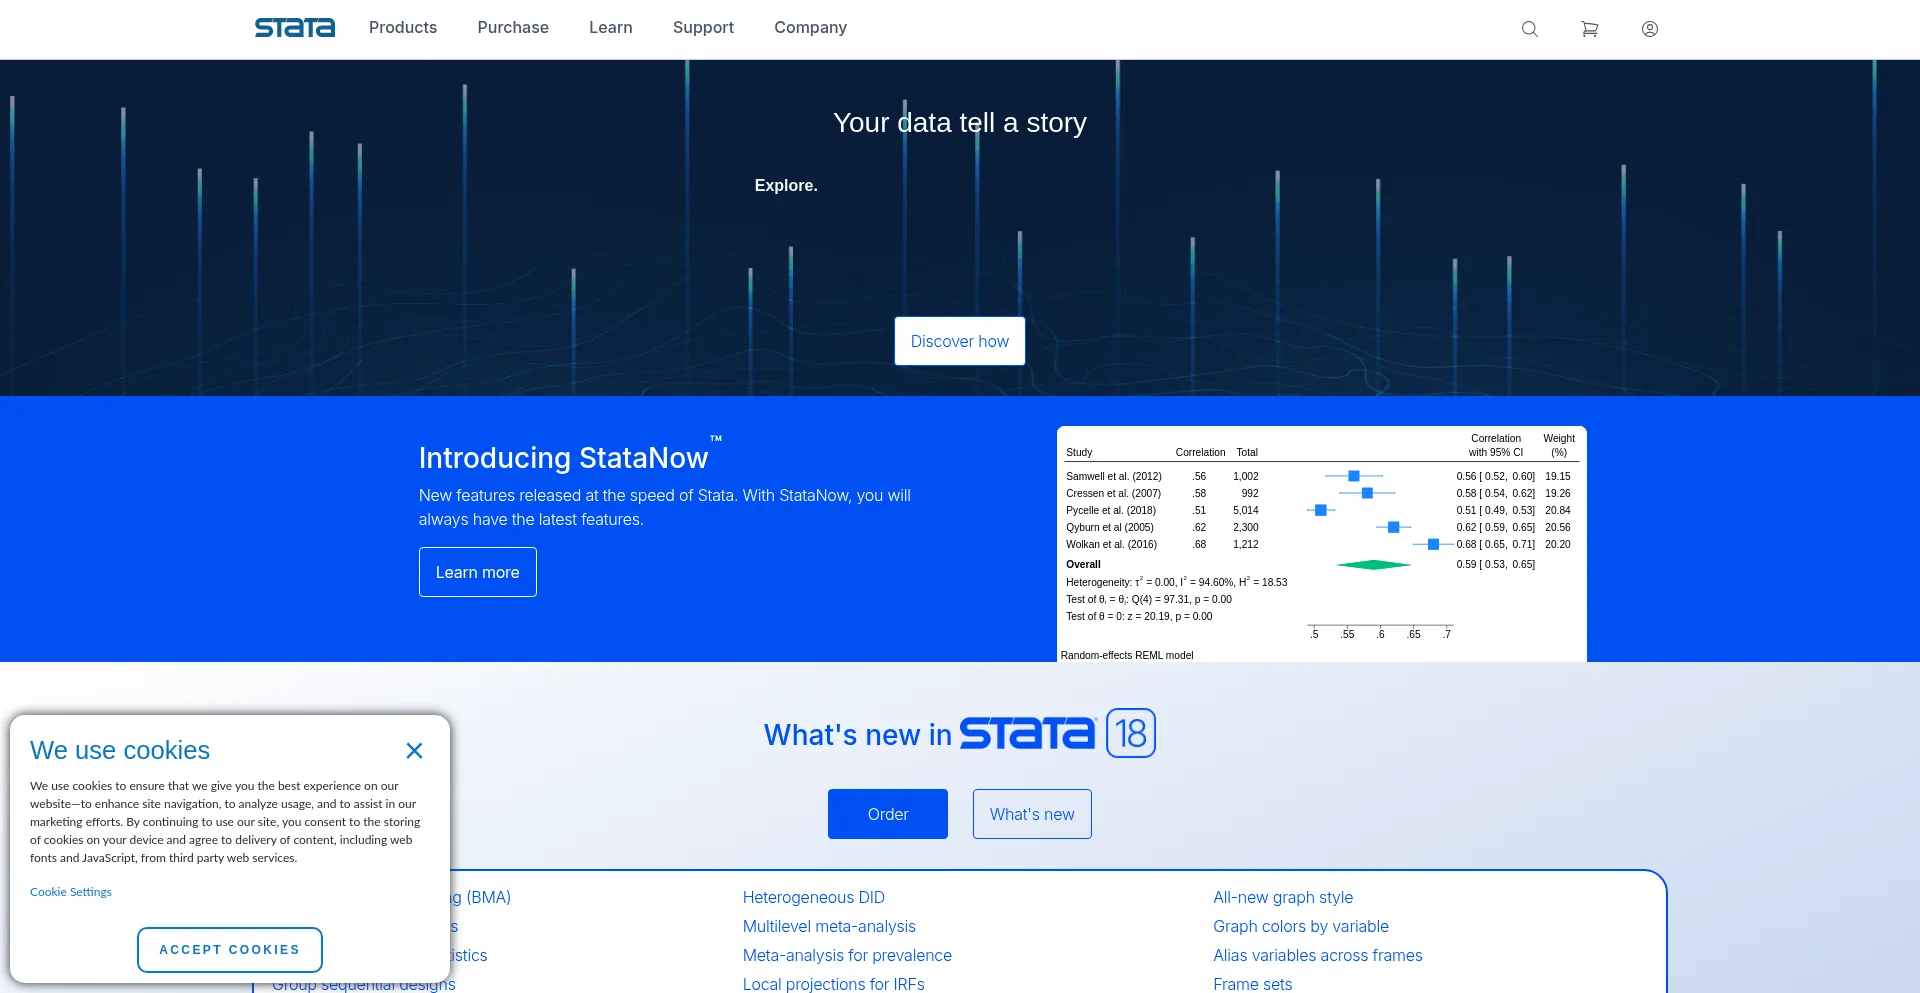
Task: Open the shopping cart icon
Action: [1590, 29]
